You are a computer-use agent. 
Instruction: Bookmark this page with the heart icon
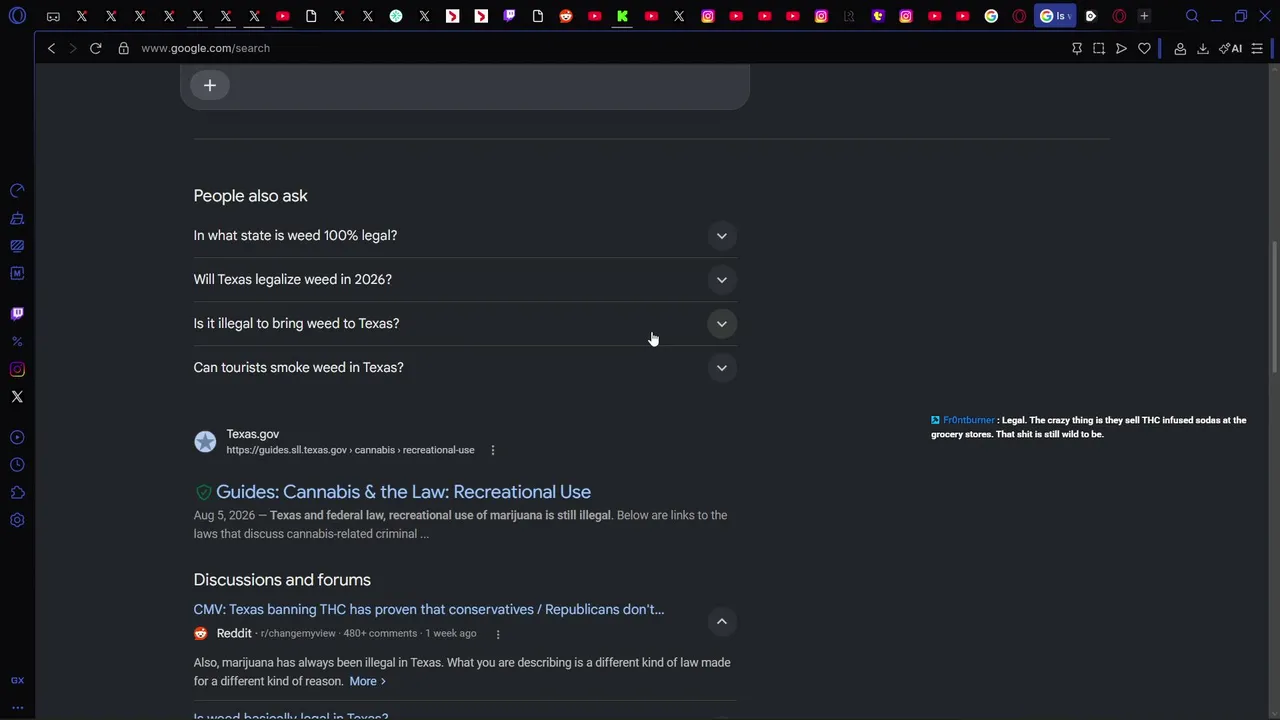1144,48
